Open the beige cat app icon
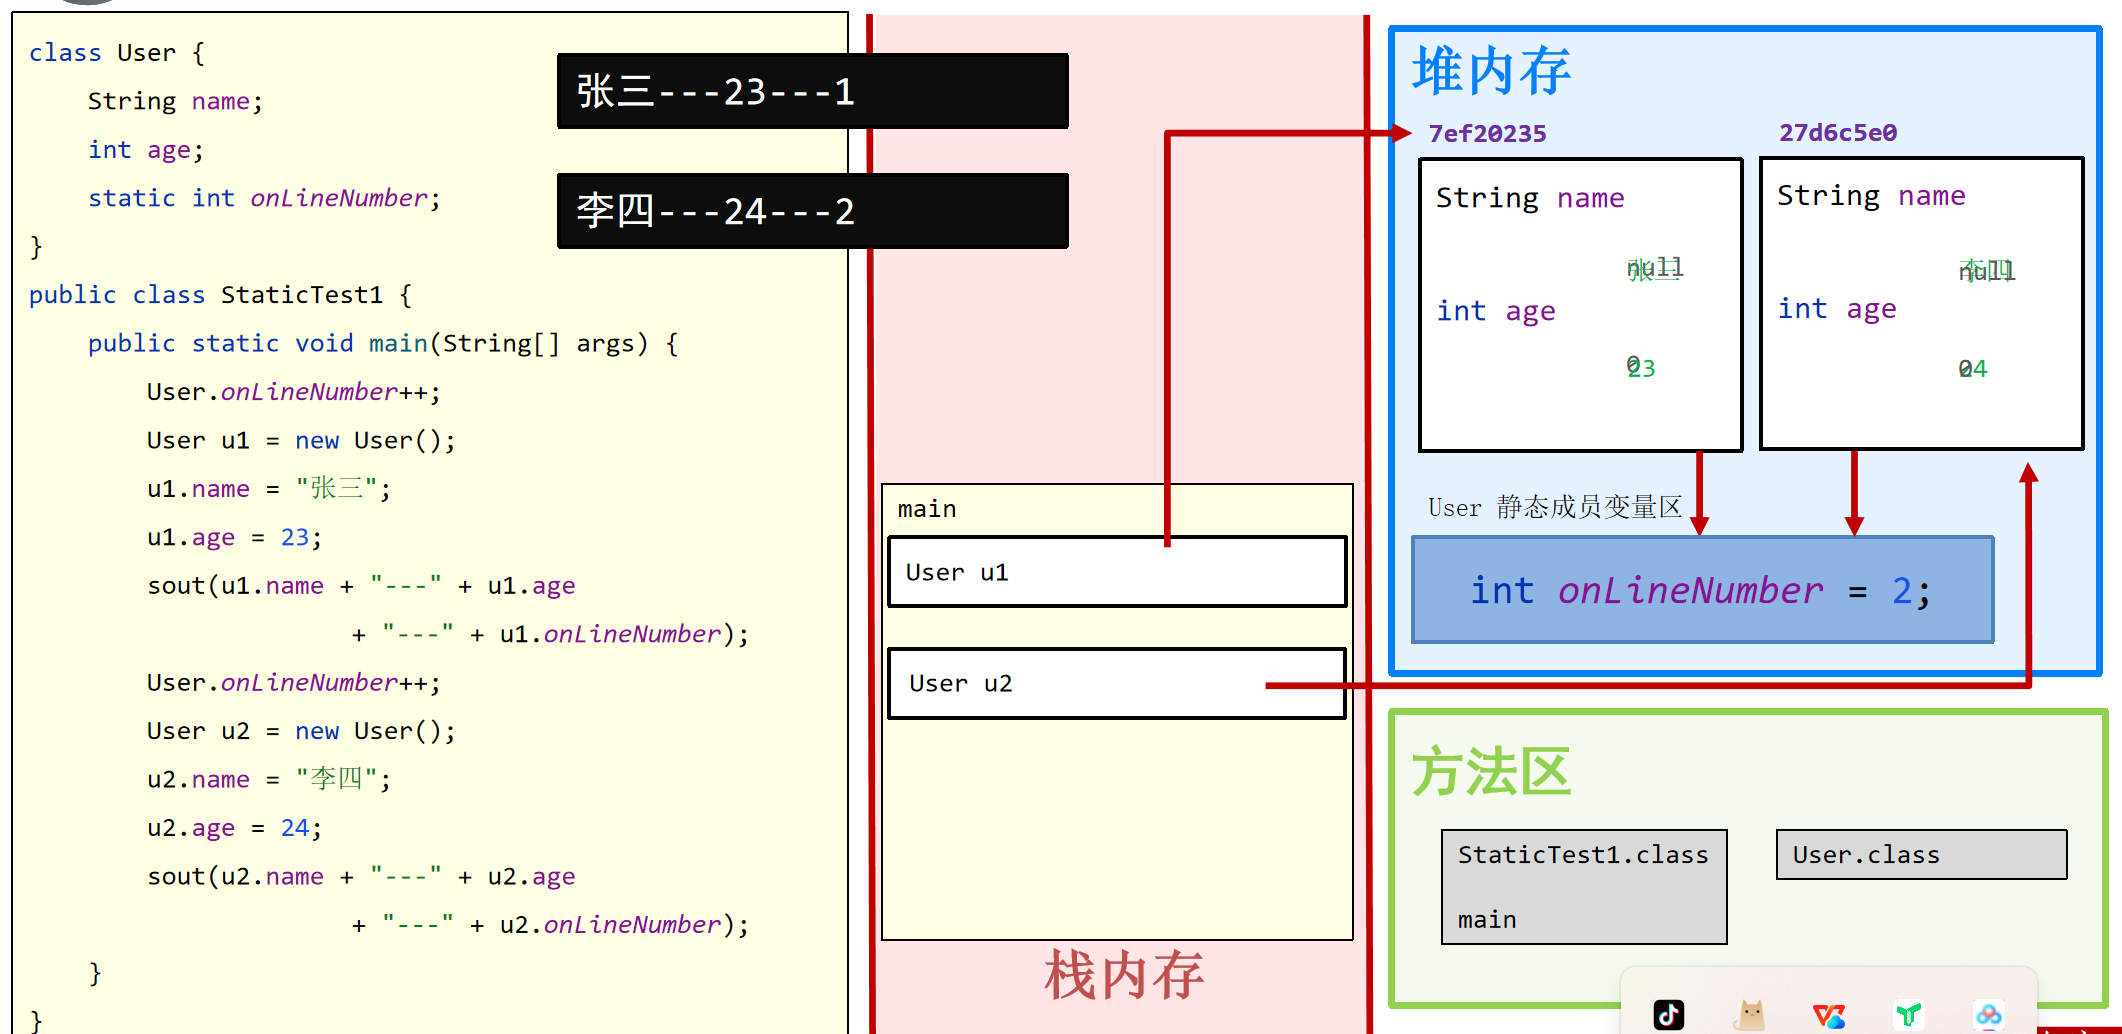This screenshot has width=2122, height=1034. point(1750,1015)
